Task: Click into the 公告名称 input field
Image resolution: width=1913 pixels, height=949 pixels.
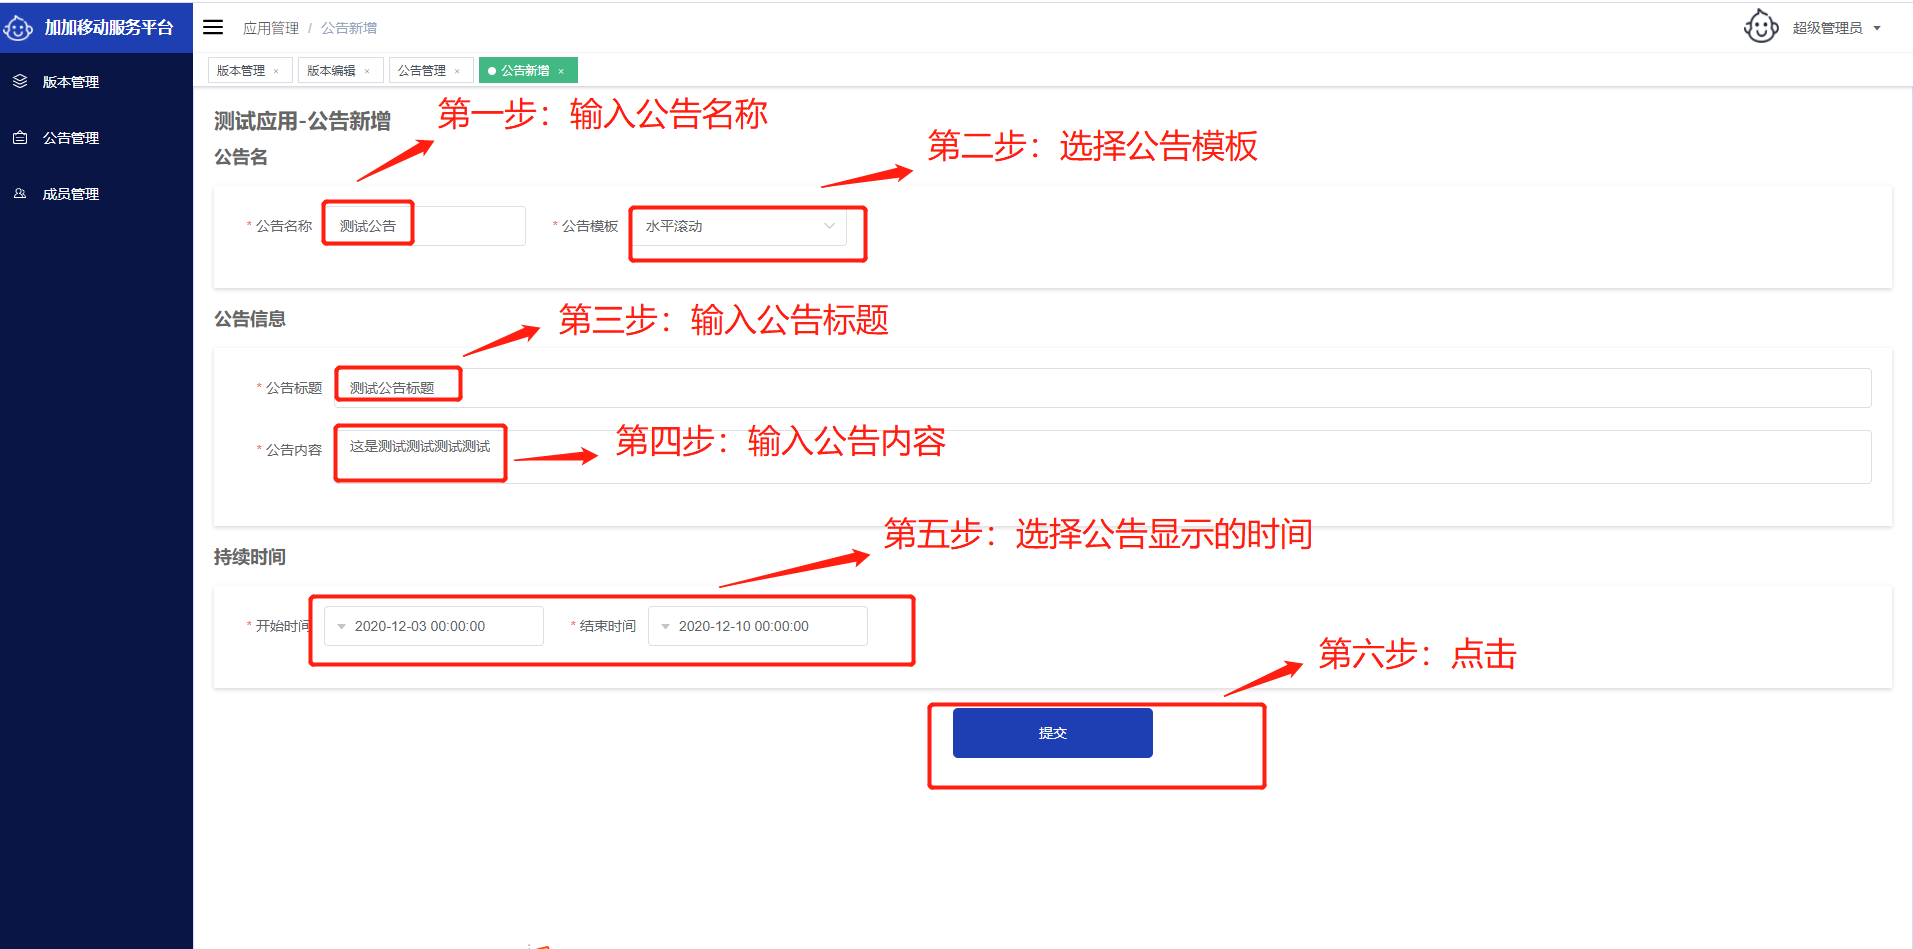Action: (425, 226)
